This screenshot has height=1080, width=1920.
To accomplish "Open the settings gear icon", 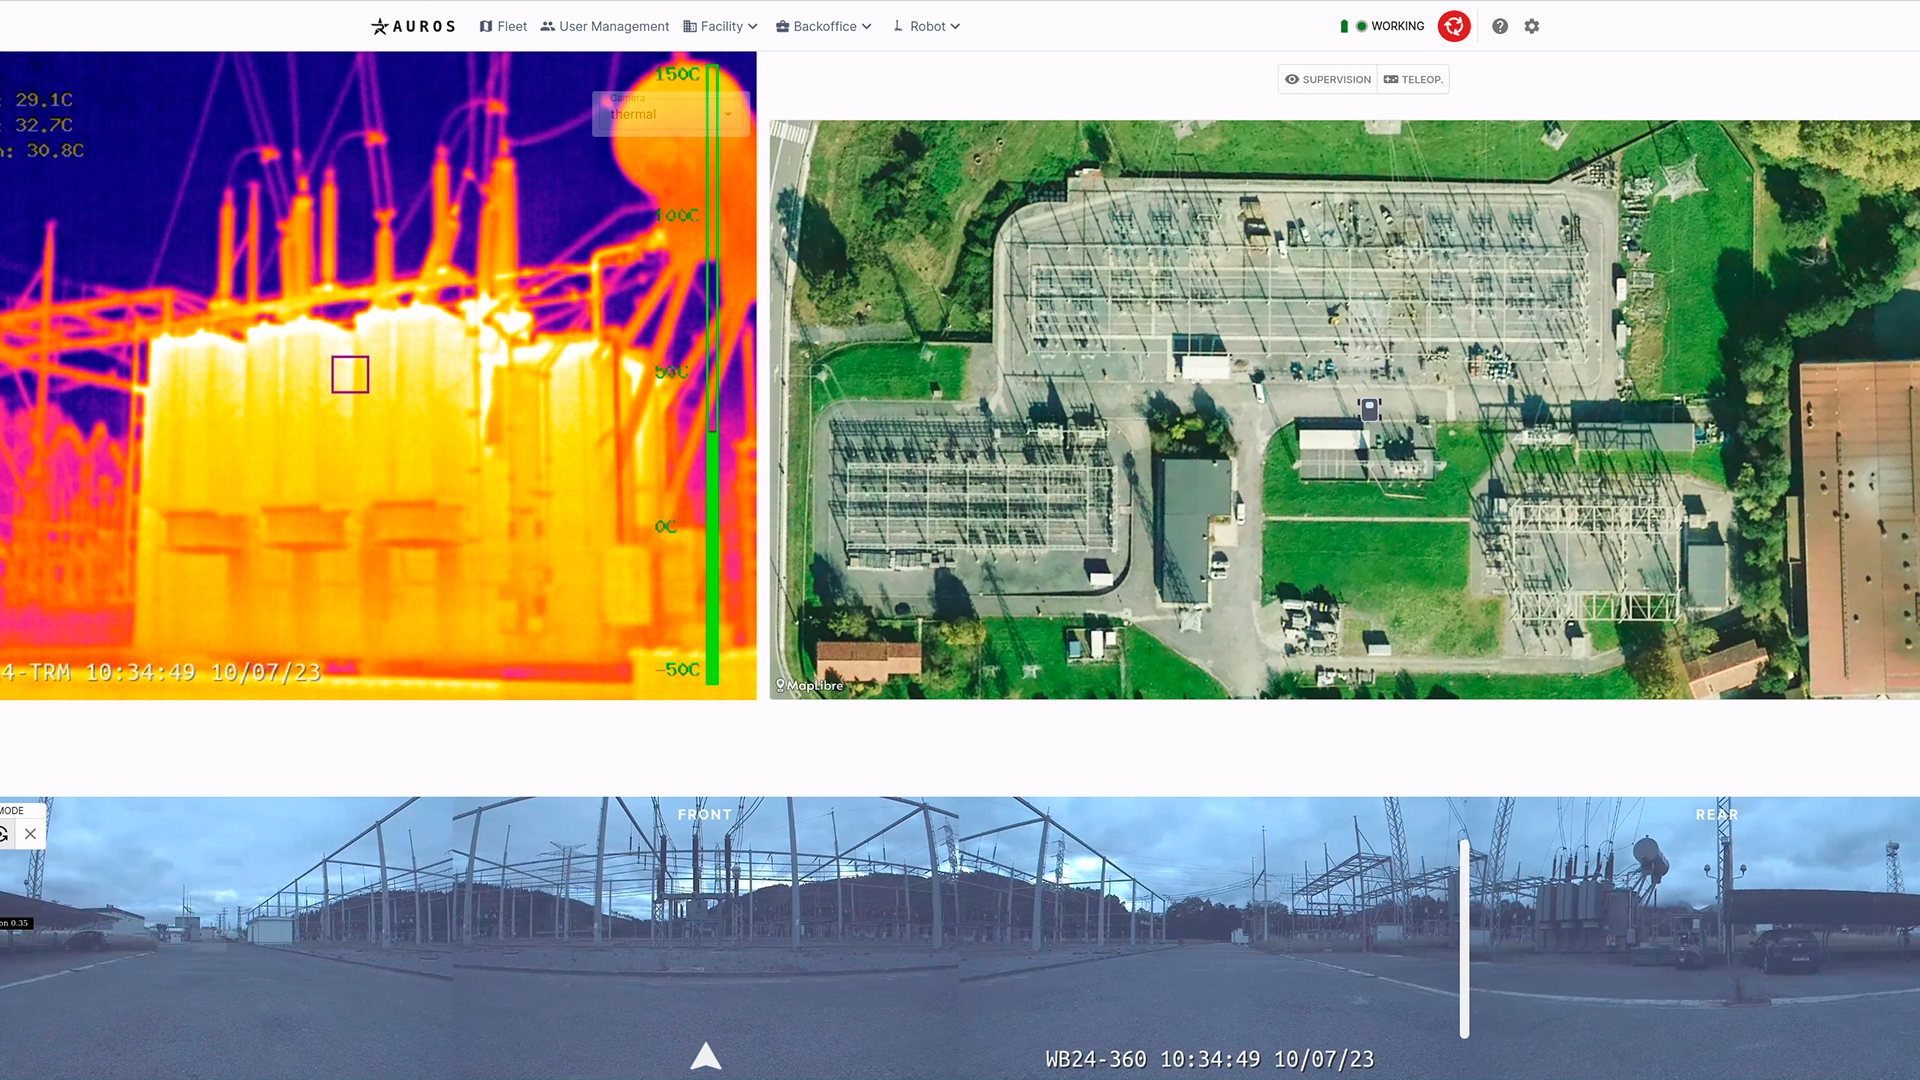I will tap(1532, 26).
